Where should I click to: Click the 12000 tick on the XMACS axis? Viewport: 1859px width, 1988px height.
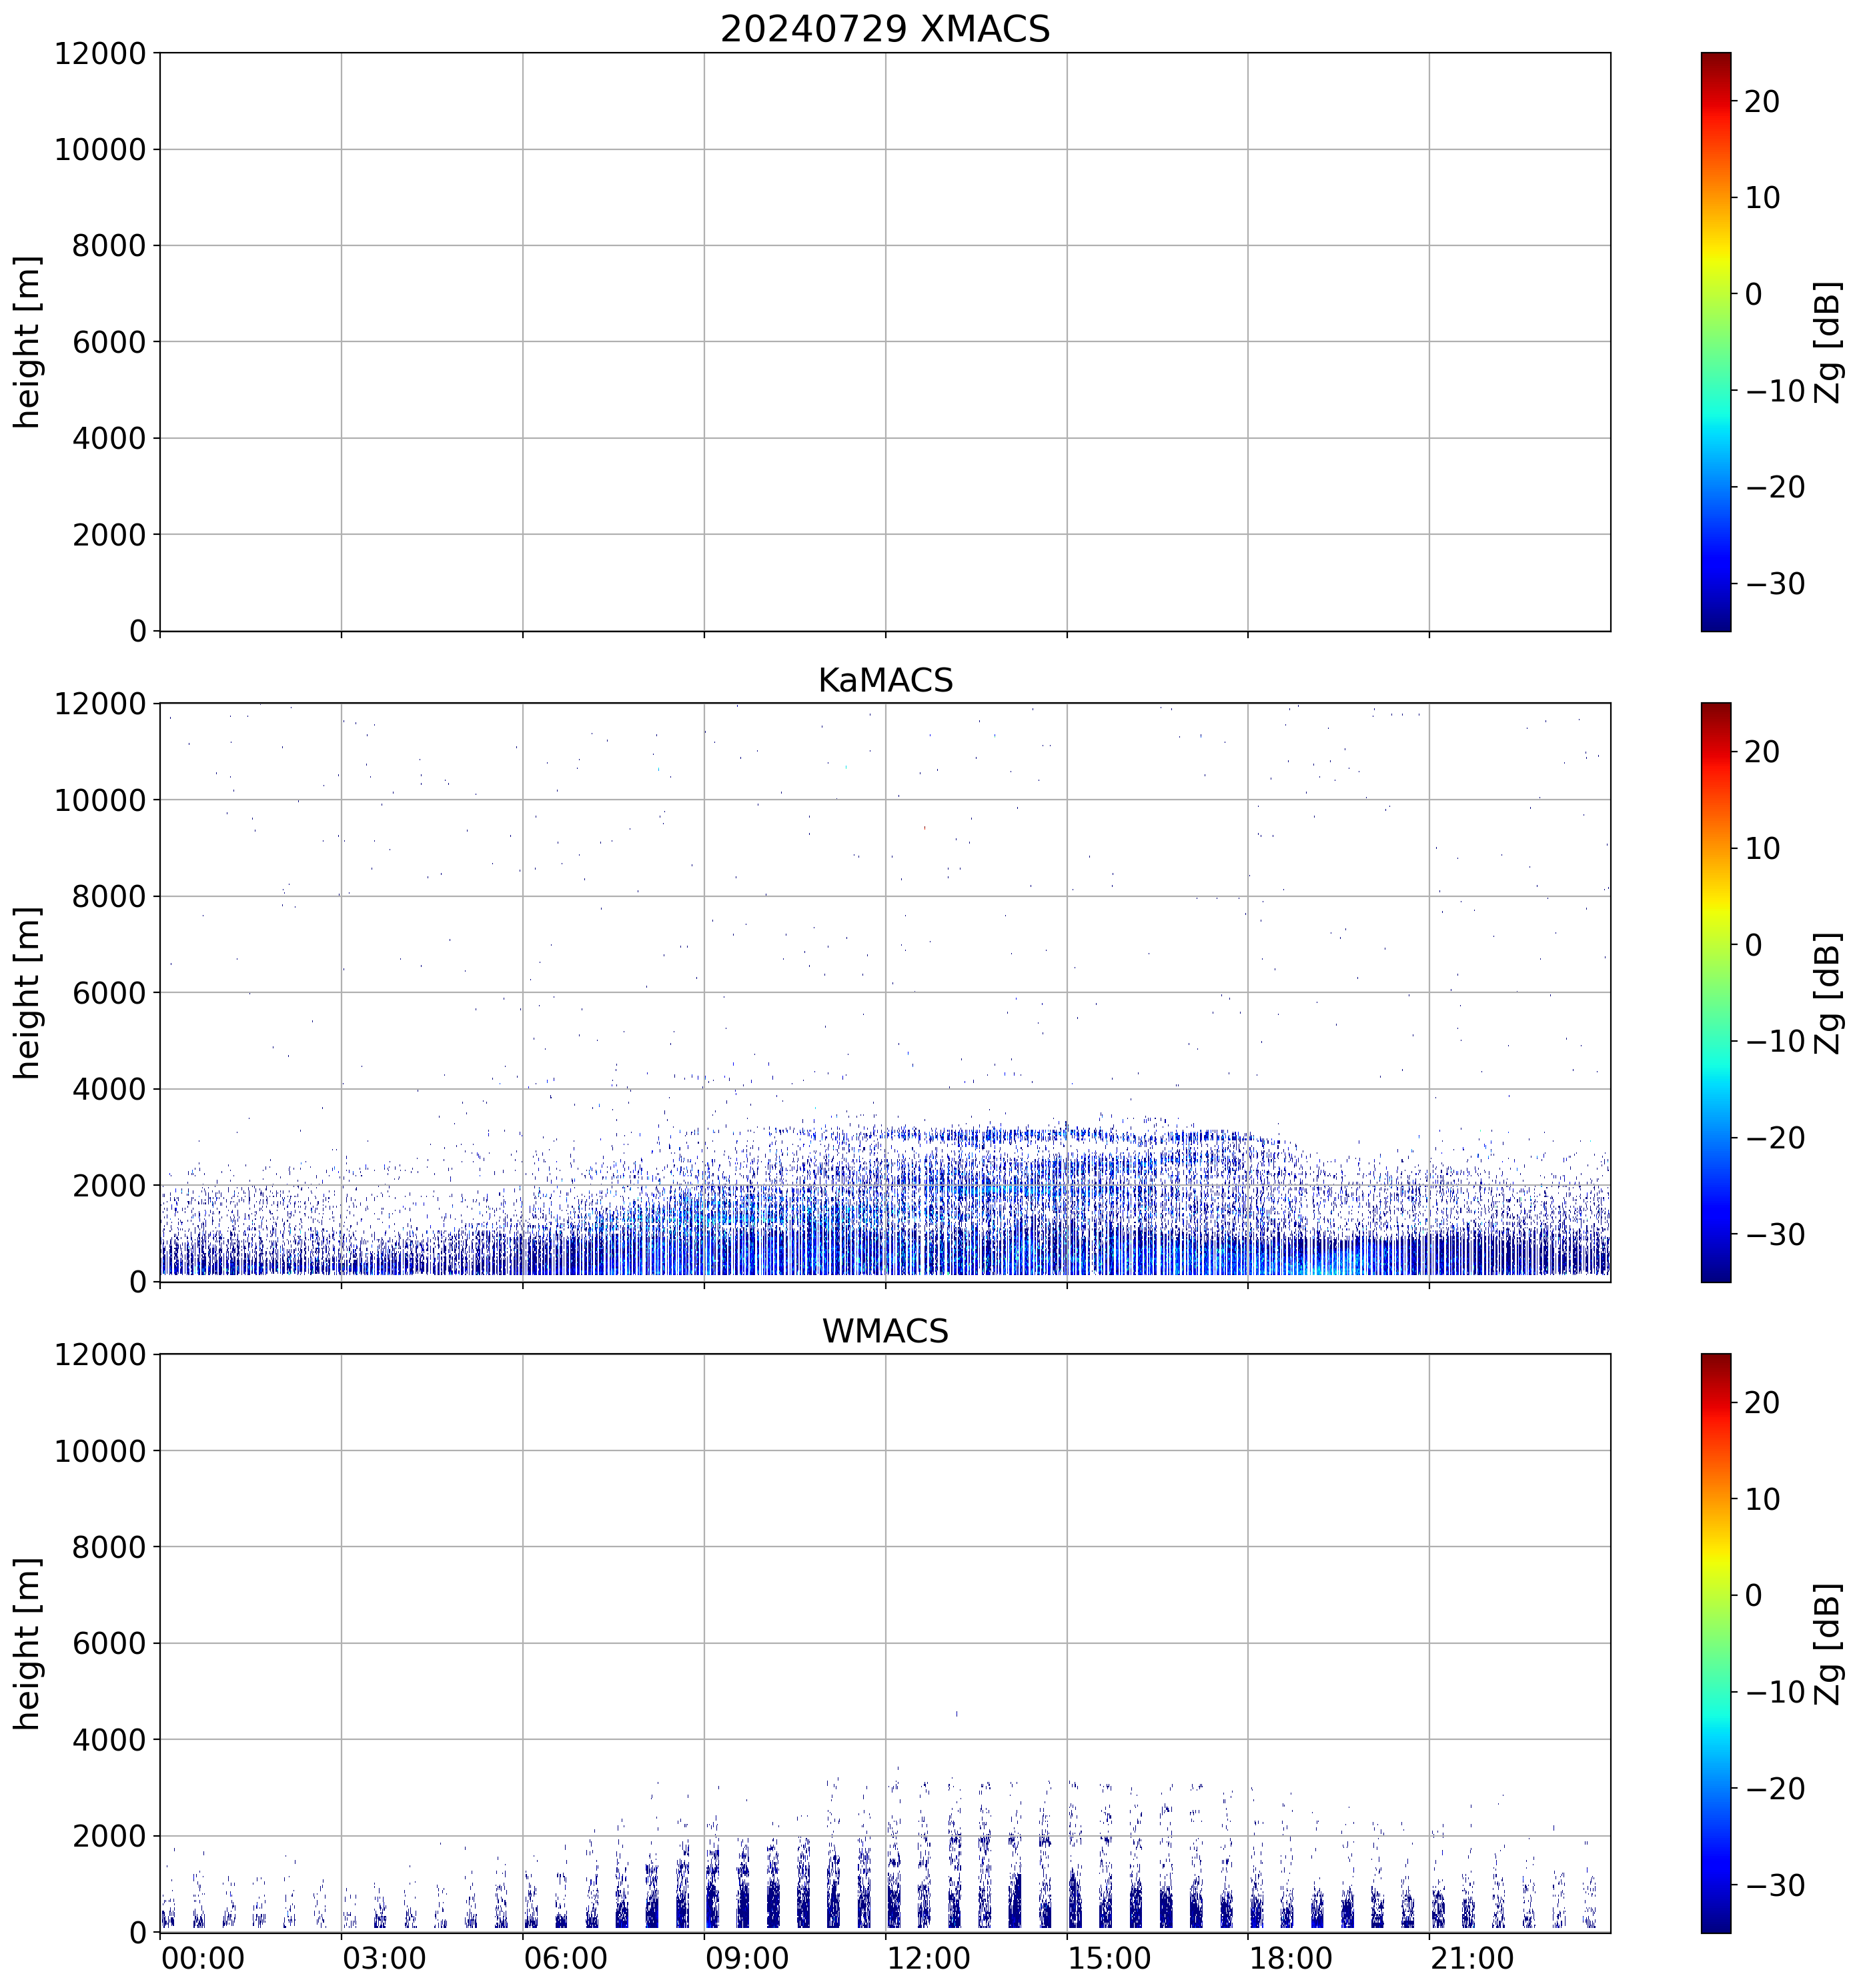[100, 53]
